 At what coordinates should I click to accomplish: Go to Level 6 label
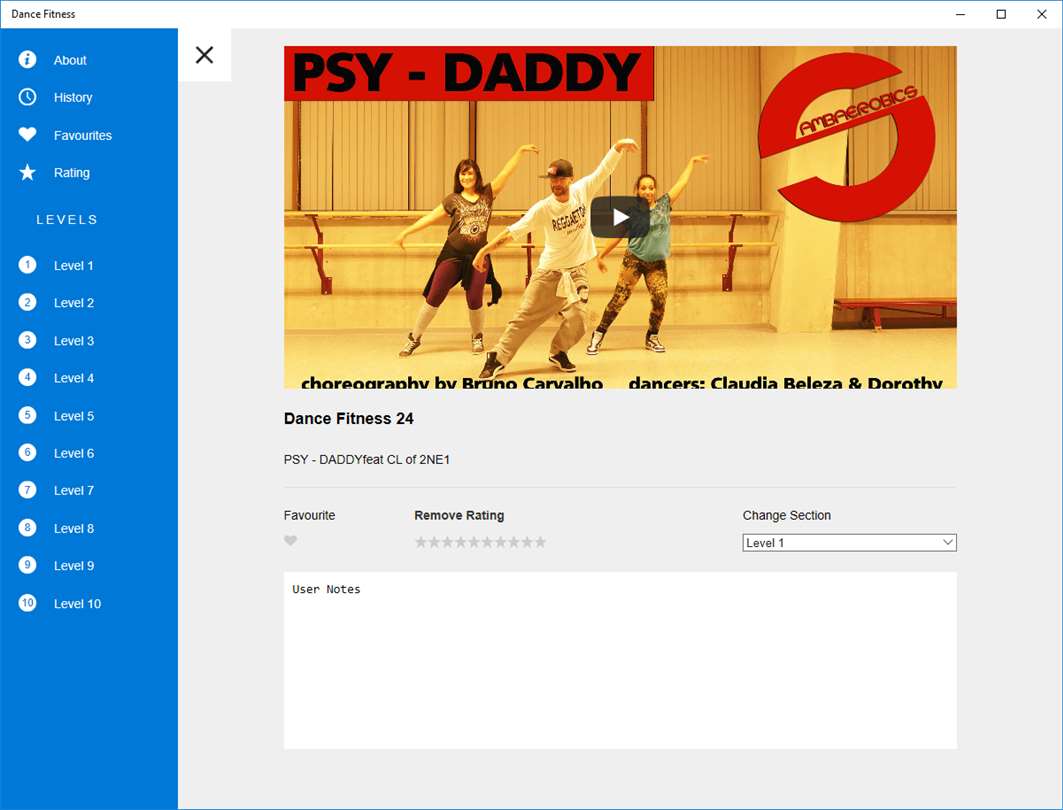click(x=74, y=453)
